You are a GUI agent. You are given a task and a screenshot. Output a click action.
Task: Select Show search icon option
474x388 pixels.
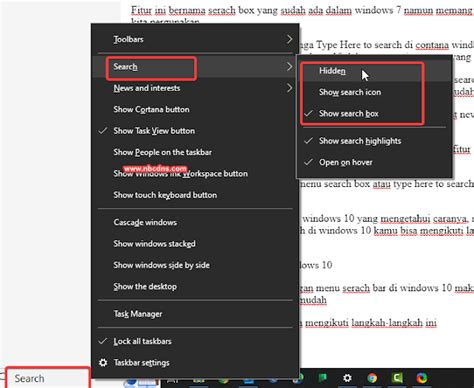375,92
